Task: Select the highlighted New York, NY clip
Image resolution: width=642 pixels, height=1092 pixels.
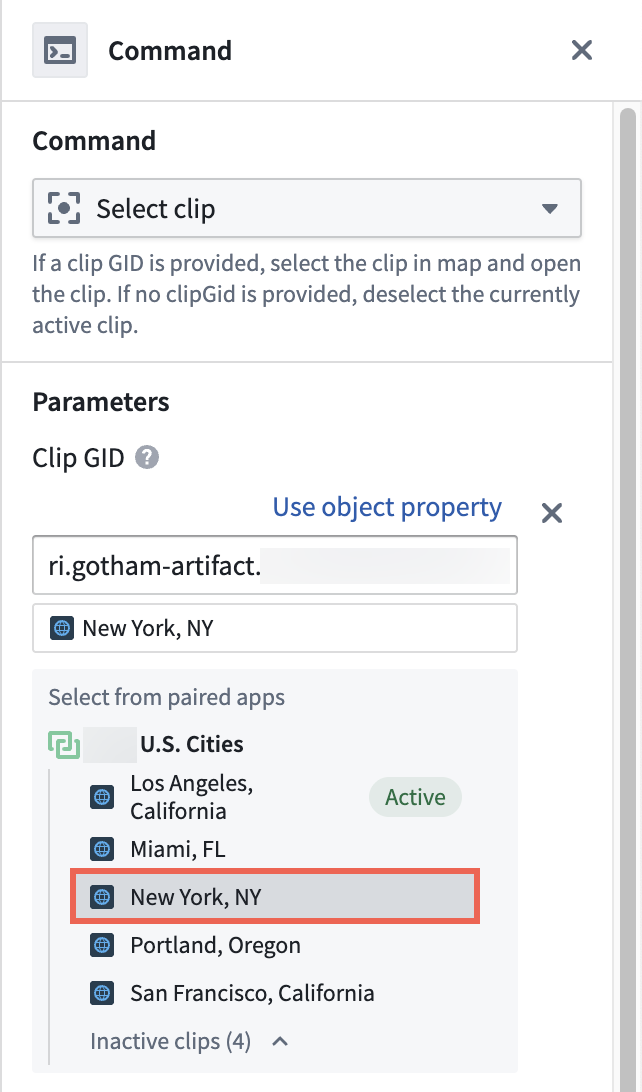Action: [x=200, y=897]
